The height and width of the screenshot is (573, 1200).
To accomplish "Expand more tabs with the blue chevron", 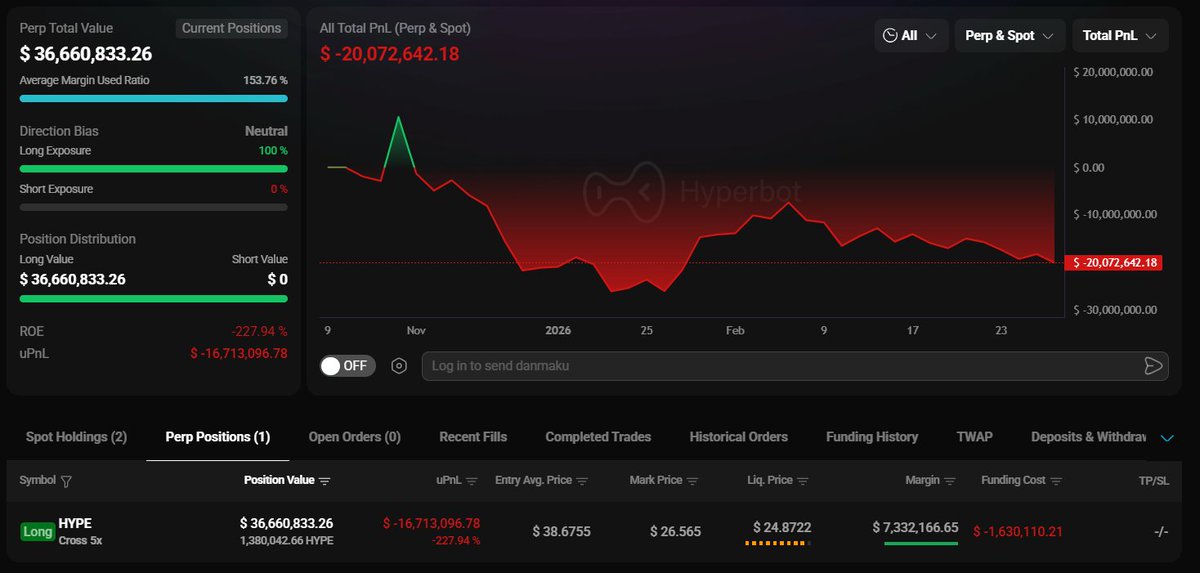I will (1167, 437).
